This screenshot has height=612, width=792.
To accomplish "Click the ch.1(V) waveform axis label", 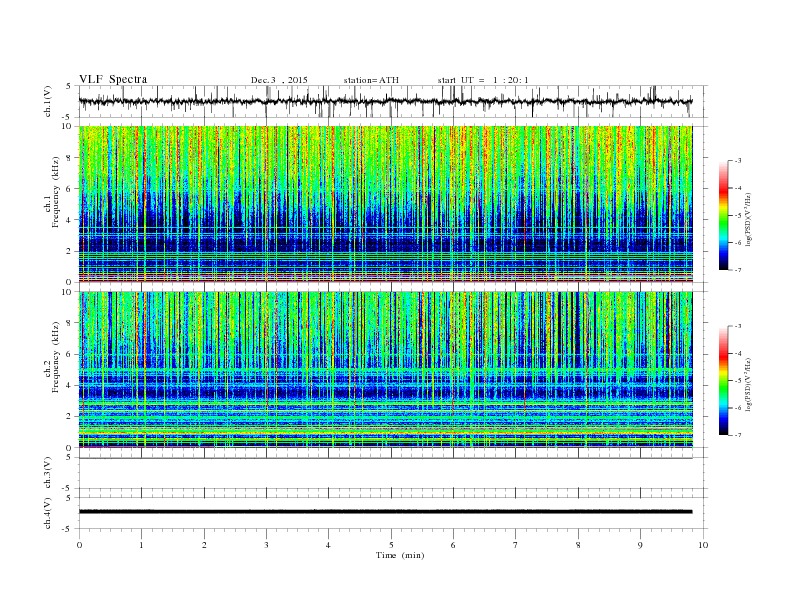I will tap(48, 101).
